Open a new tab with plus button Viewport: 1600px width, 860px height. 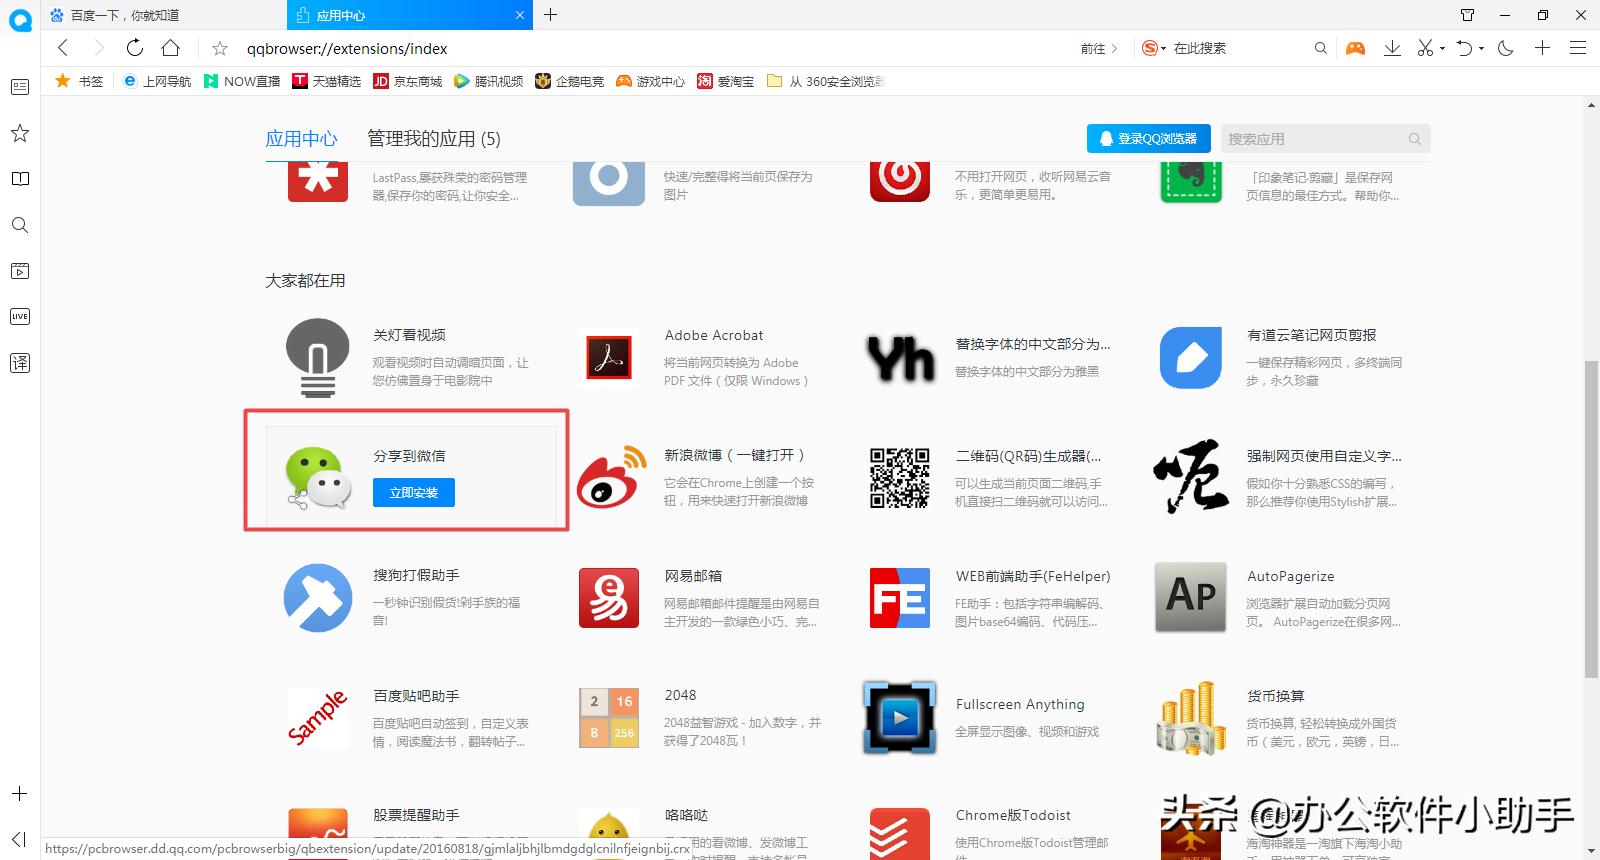pyautogui.click(x=550, y=14)
